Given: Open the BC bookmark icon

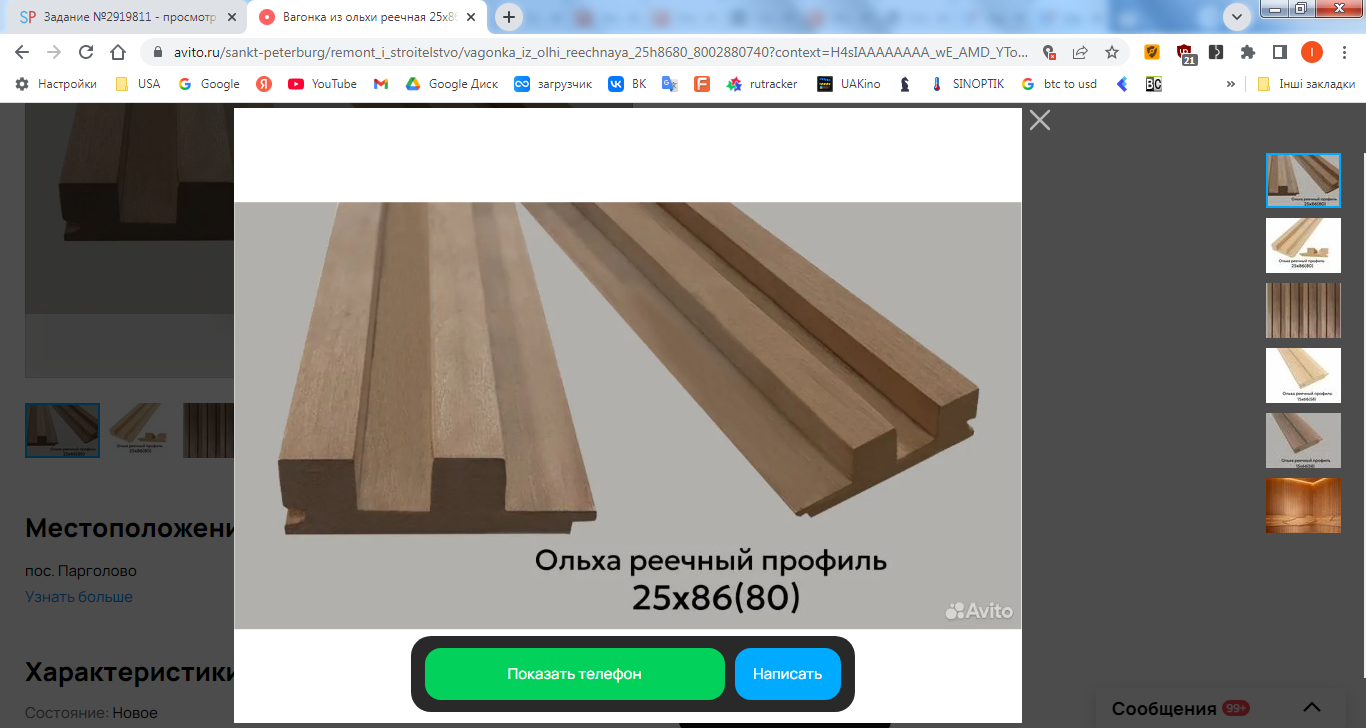Looking at the screenshot, I should [1154, 84].
